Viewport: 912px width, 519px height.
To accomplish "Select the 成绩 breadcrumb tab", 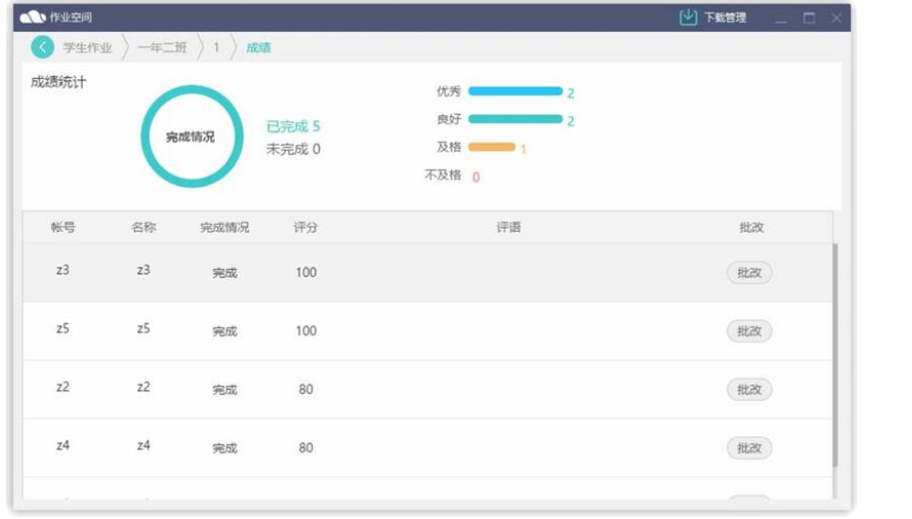I will click(x=258, y=48).
